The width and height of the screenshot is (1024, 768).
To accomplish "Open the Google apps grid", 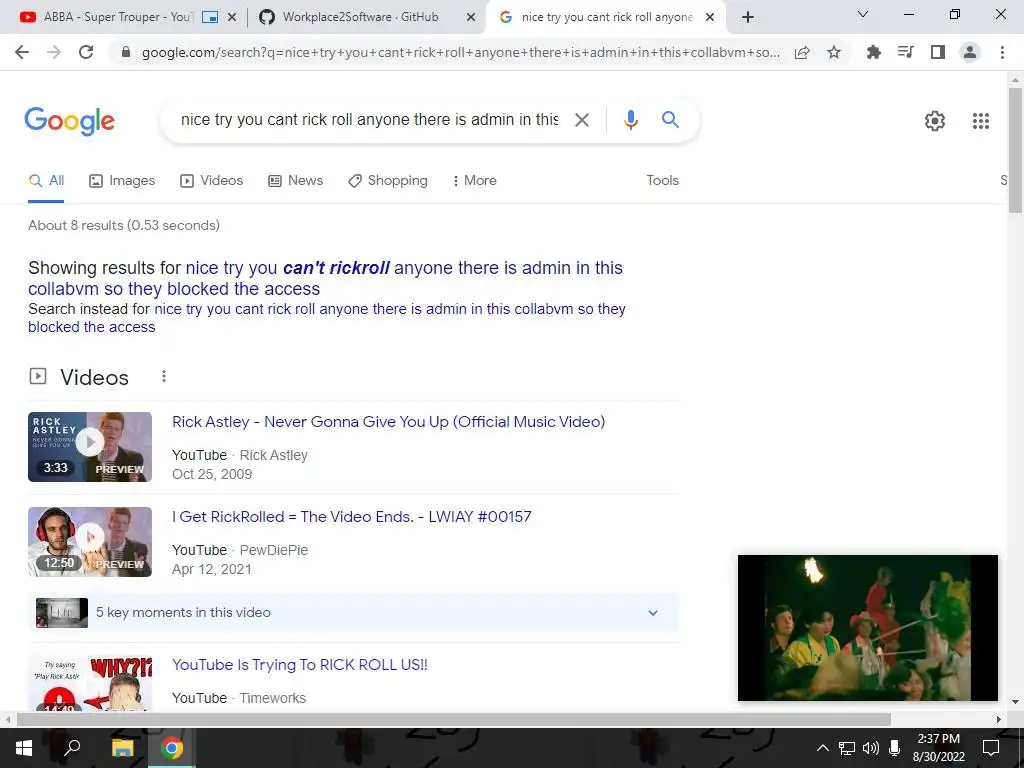I will [x=980, y=121].
